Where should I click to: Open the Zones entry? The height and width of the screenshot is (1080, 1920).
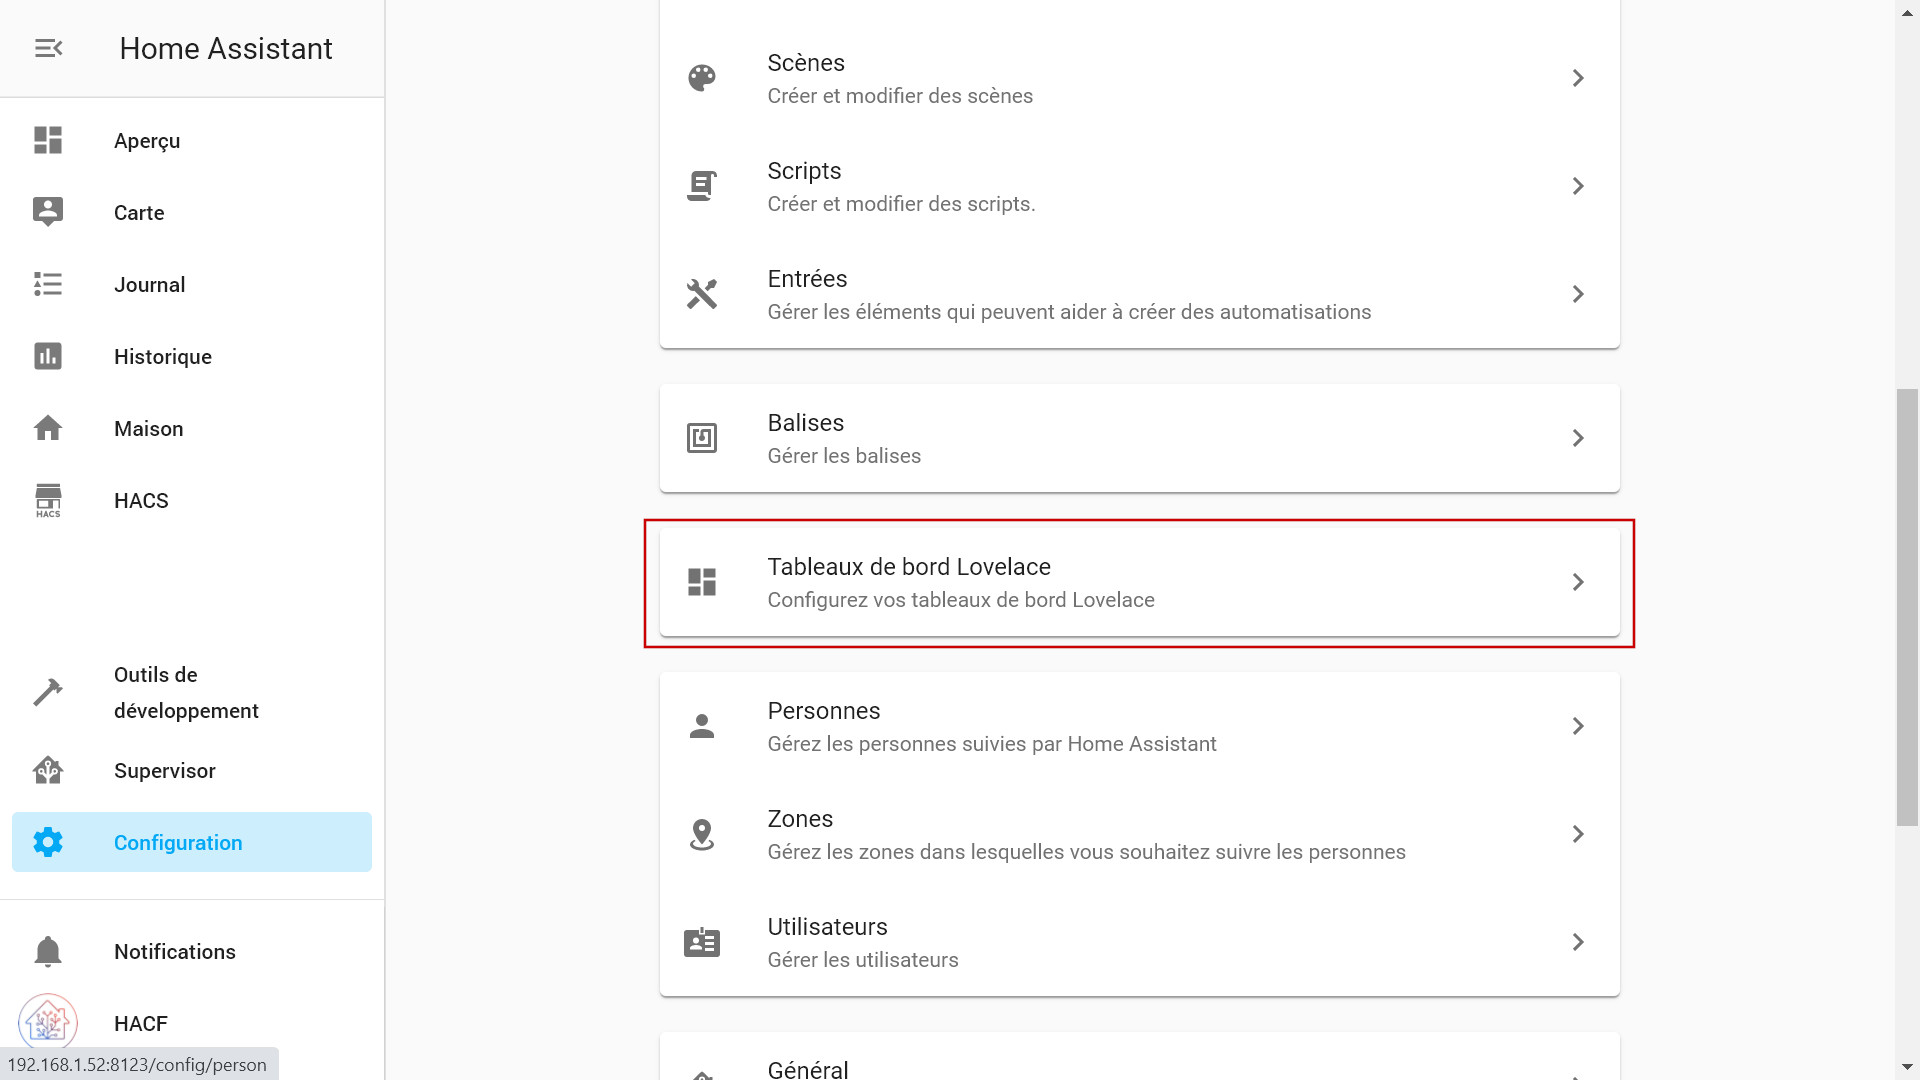[x=1140, y=834]
